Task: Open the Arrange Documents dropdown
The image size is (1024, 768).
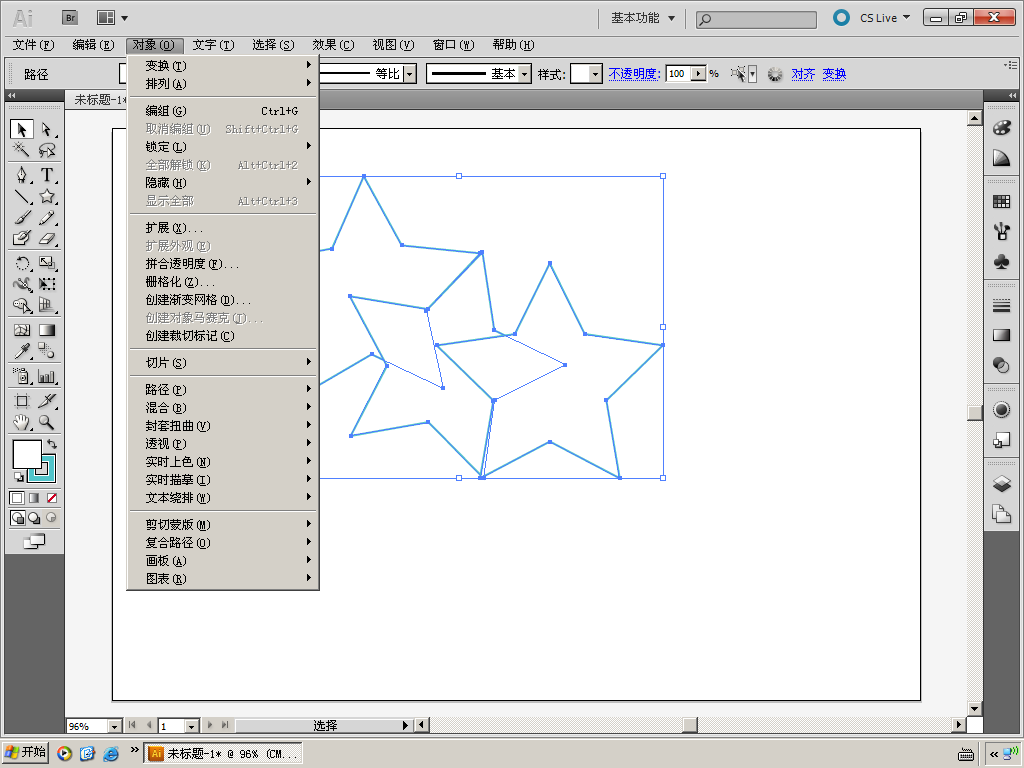Action: coord(112,18)
